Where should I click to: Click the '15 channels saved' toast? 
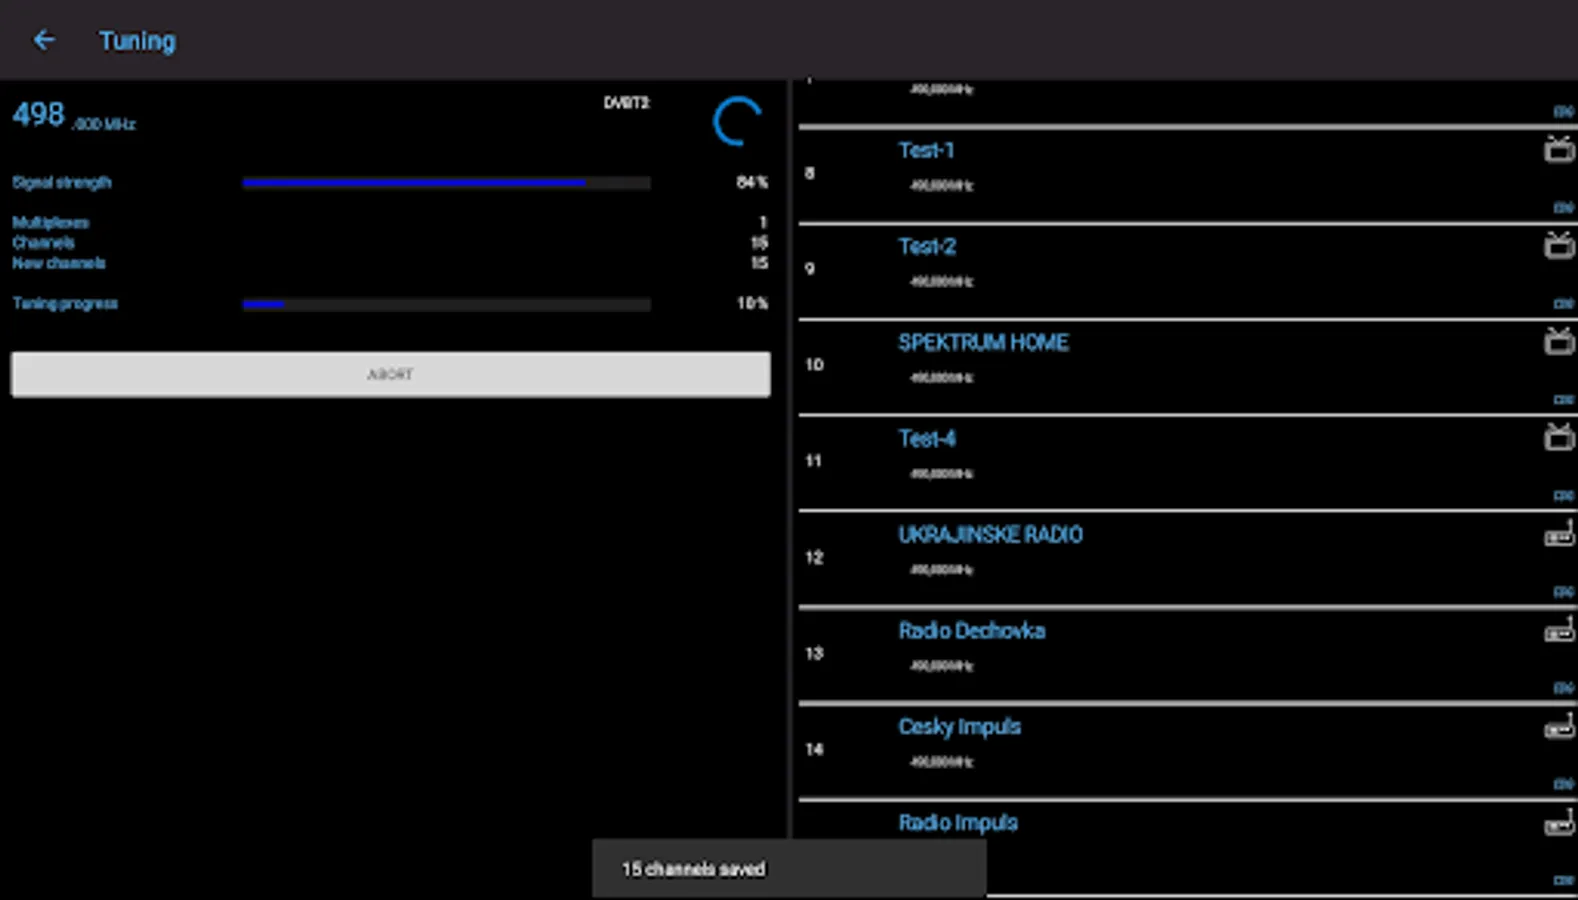pyautogui.click(x=789, y=869)
